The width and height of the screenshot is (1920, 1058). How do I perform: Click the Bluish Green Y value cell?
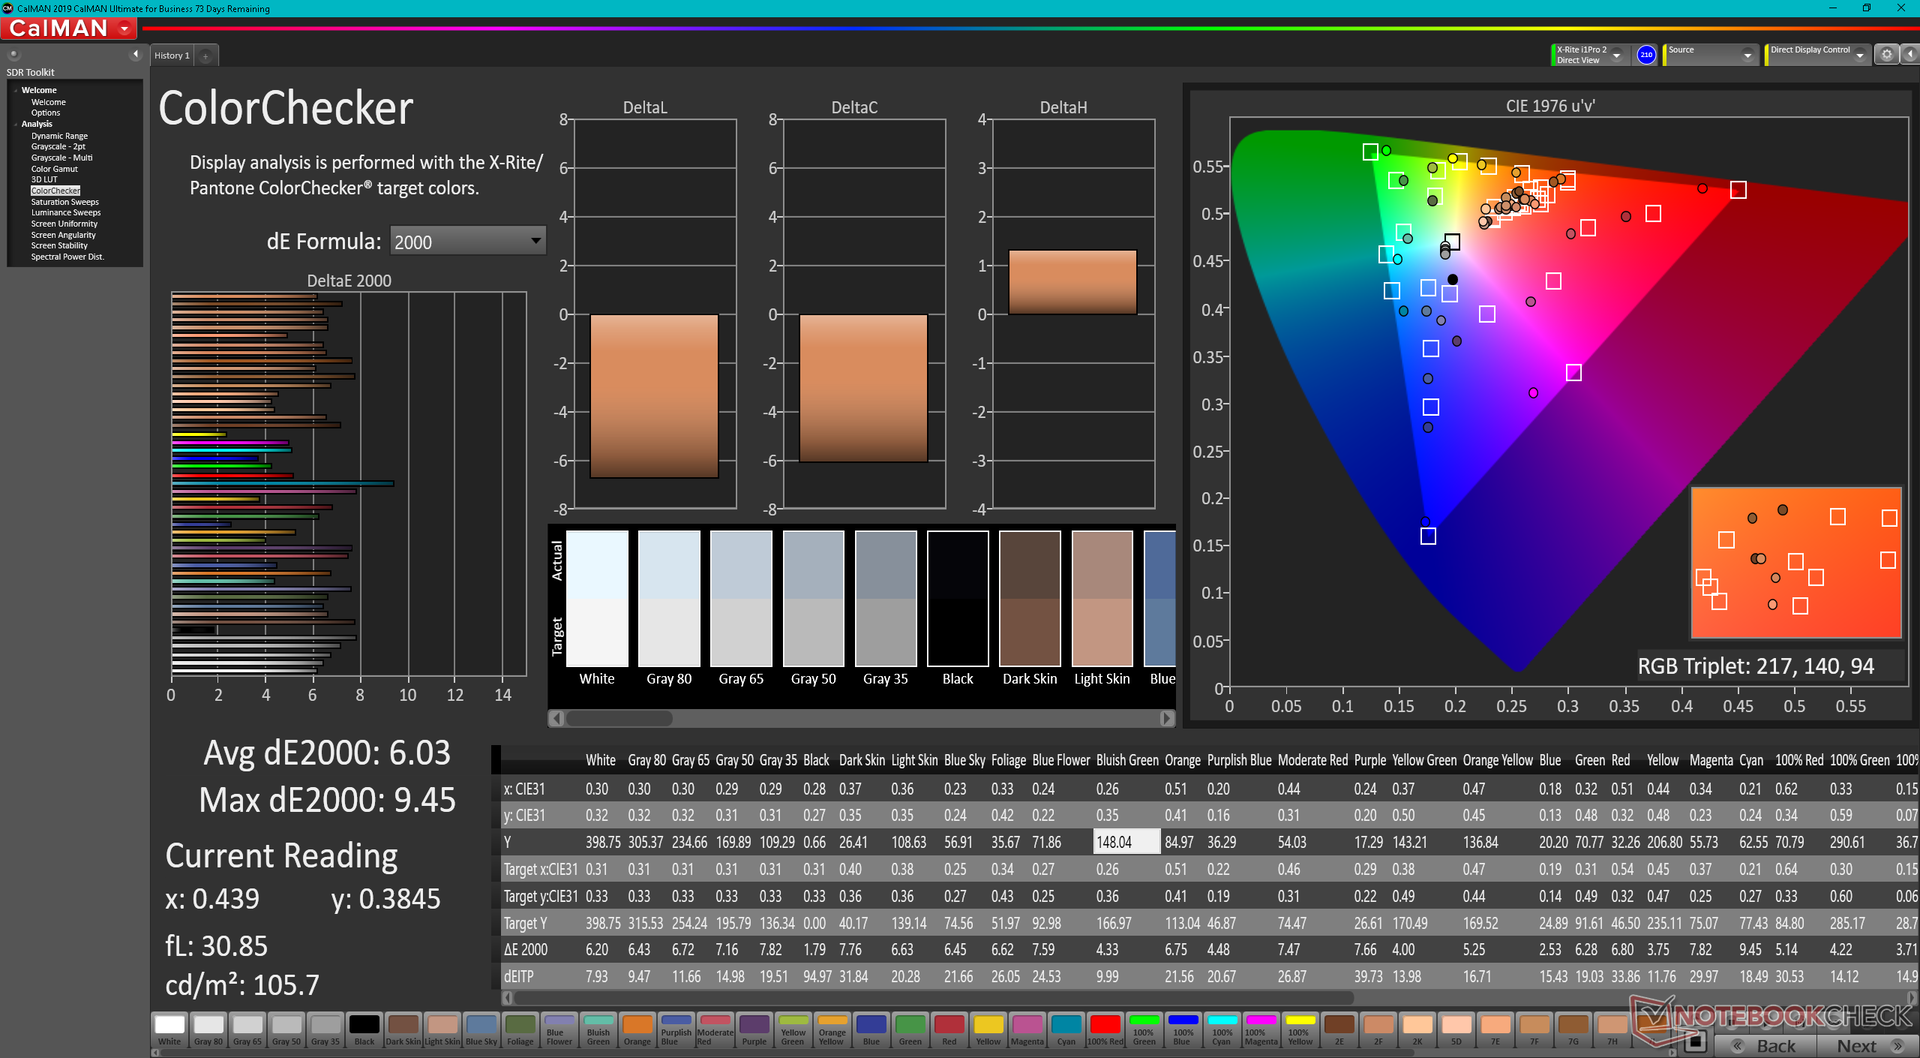[1126, 842]
